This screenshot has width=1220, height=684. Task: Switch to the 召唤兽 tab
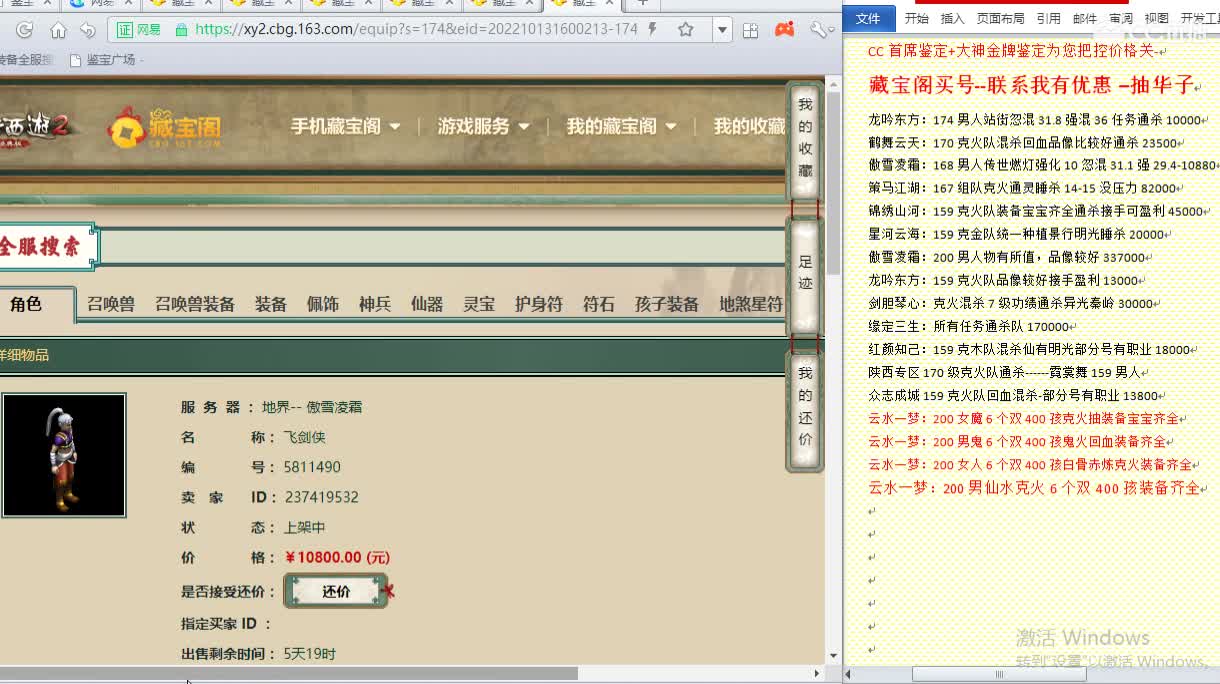click(111, 304)
